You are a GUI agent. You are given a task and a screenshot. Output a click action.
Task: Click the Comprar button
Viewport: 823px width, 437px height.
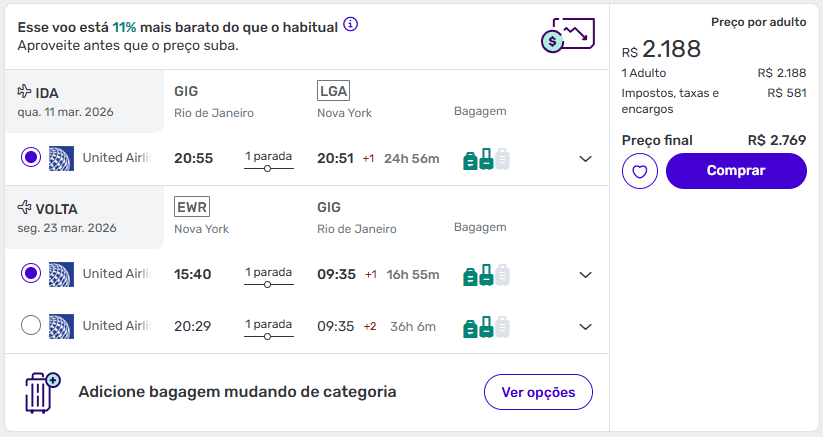[735, 171]
